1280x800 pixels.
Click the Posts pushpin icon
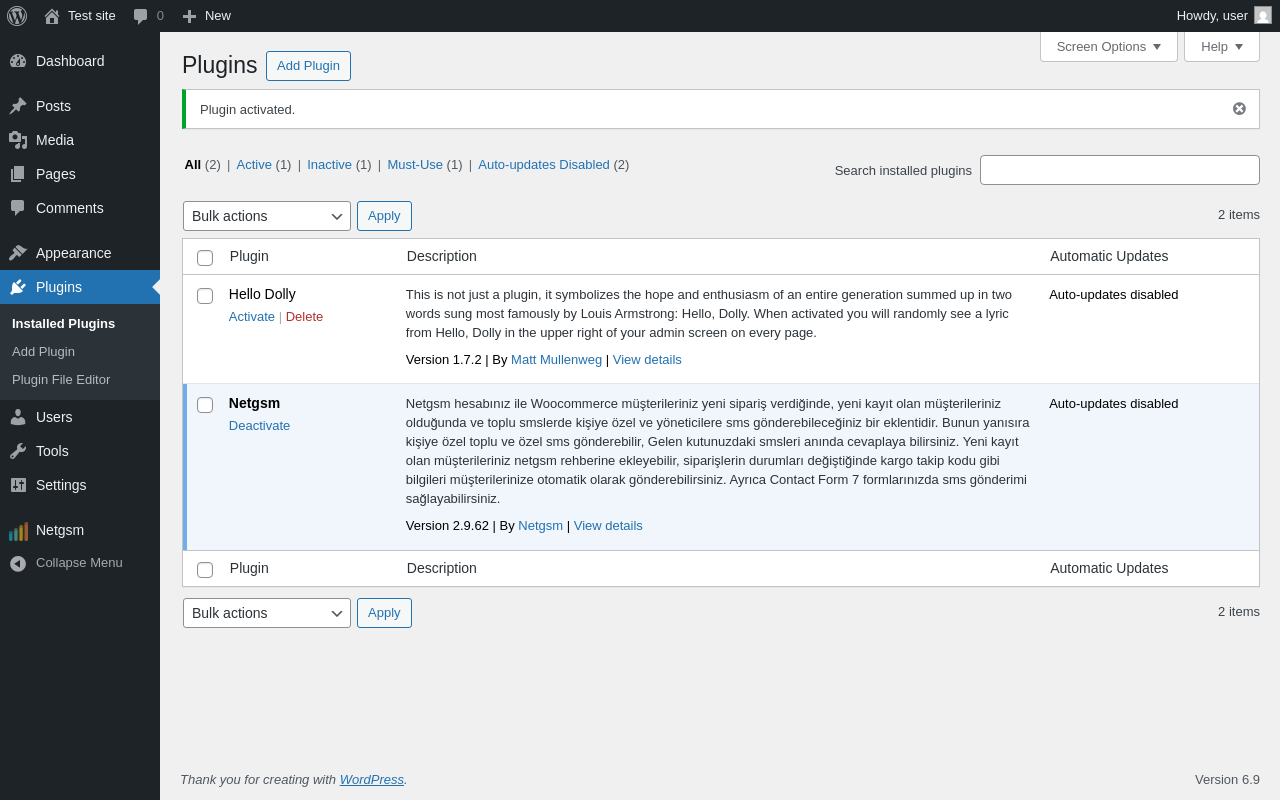click(18, 106)
